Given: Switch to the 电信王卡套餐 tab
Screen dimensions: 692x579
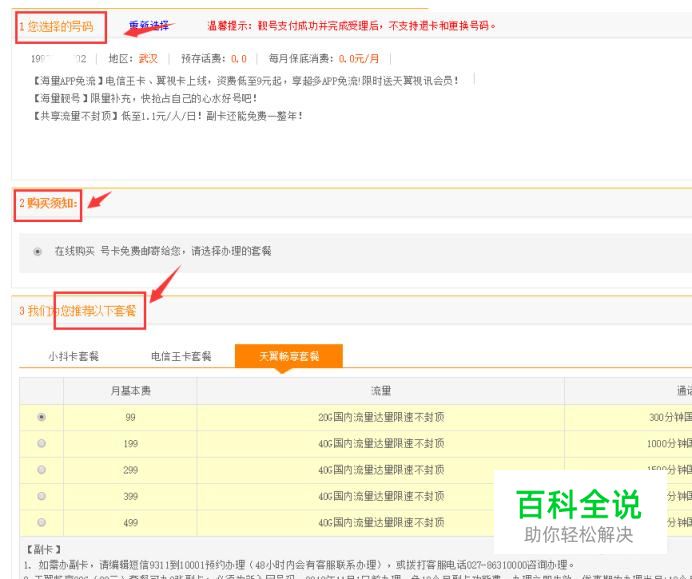Looking at the screenshot, I should click(x=181, y=356).
